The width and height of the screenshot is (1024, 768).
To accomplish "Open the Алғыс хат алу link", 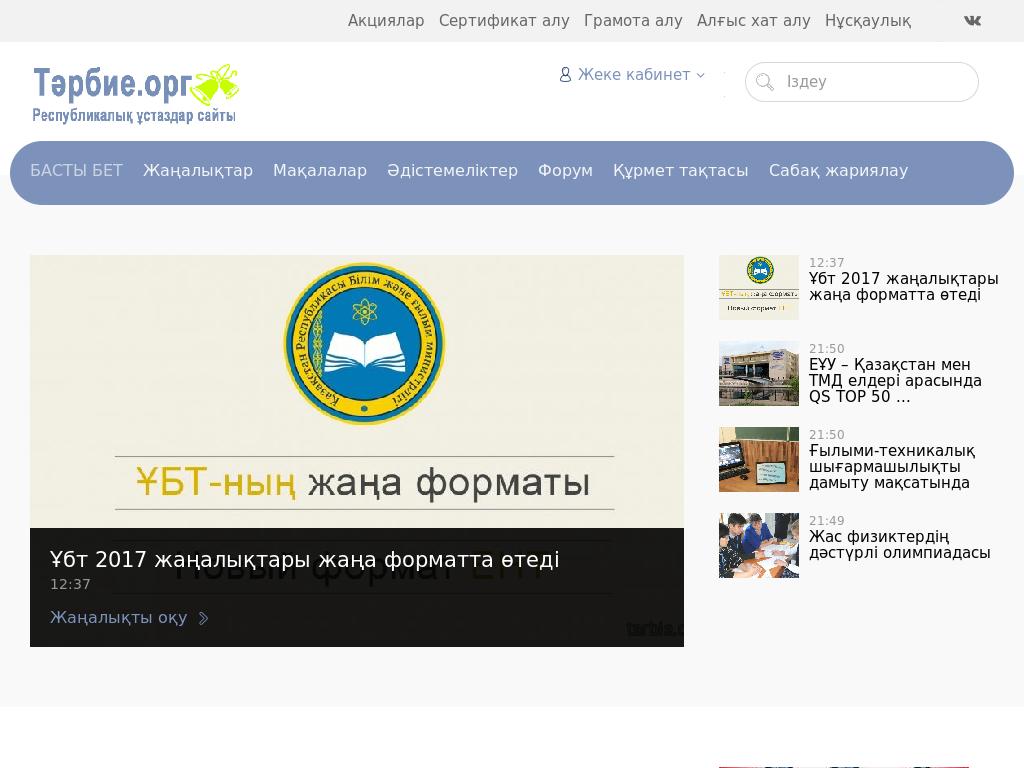I will [754, 21].
